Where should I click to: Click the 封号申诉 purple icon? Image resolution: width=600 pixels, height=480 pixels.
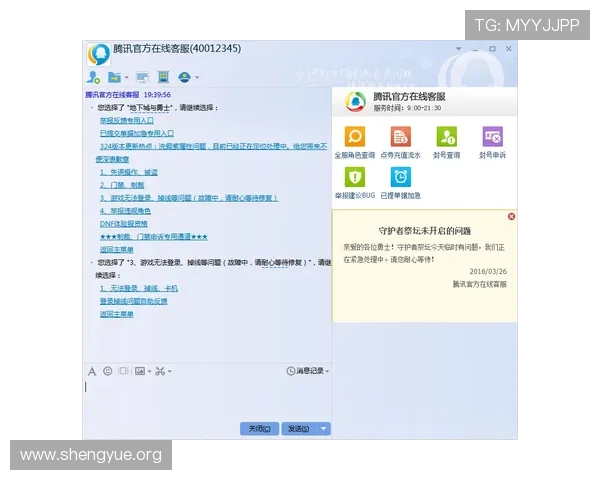(492, 137)
